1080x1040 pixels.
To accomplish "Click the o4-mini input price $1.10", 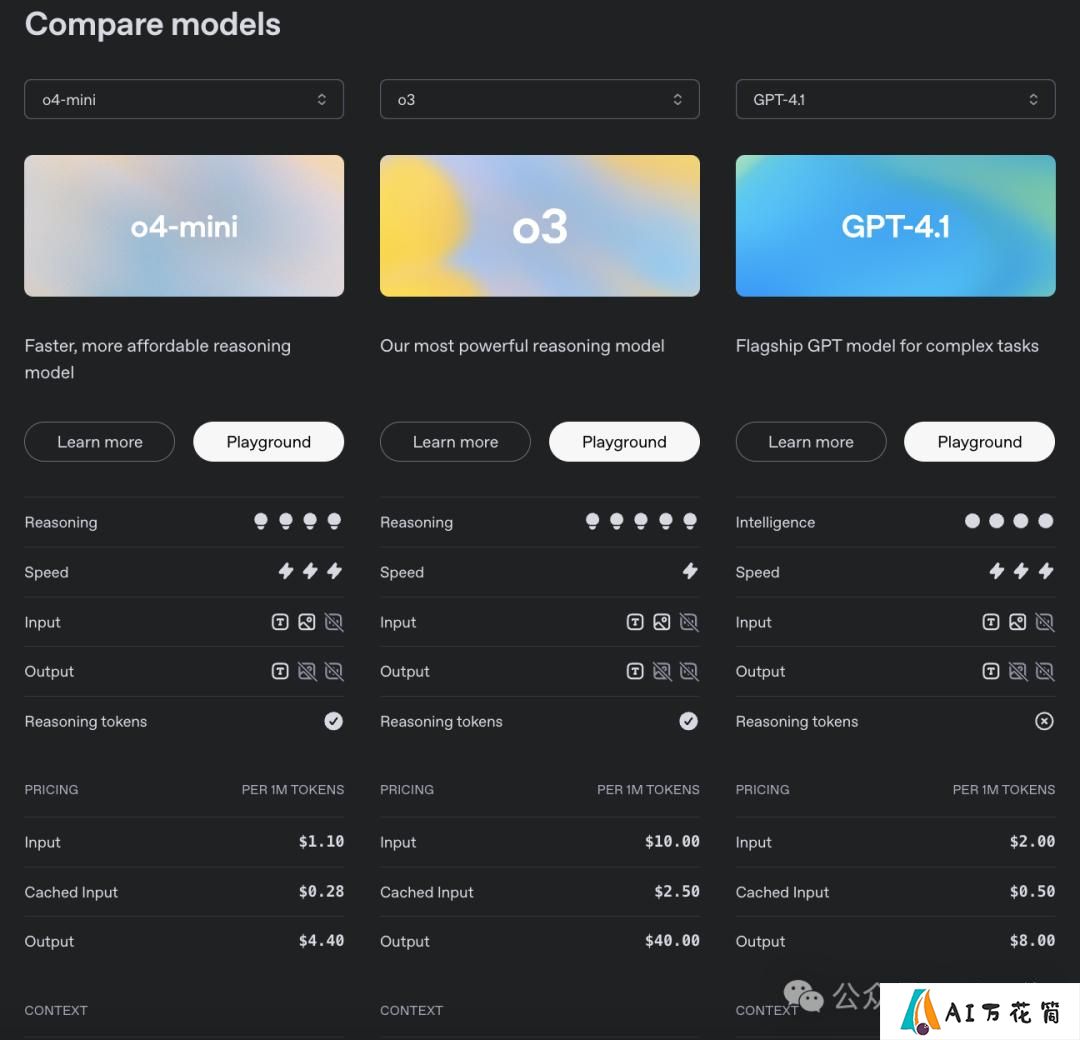I will [322, 841].
